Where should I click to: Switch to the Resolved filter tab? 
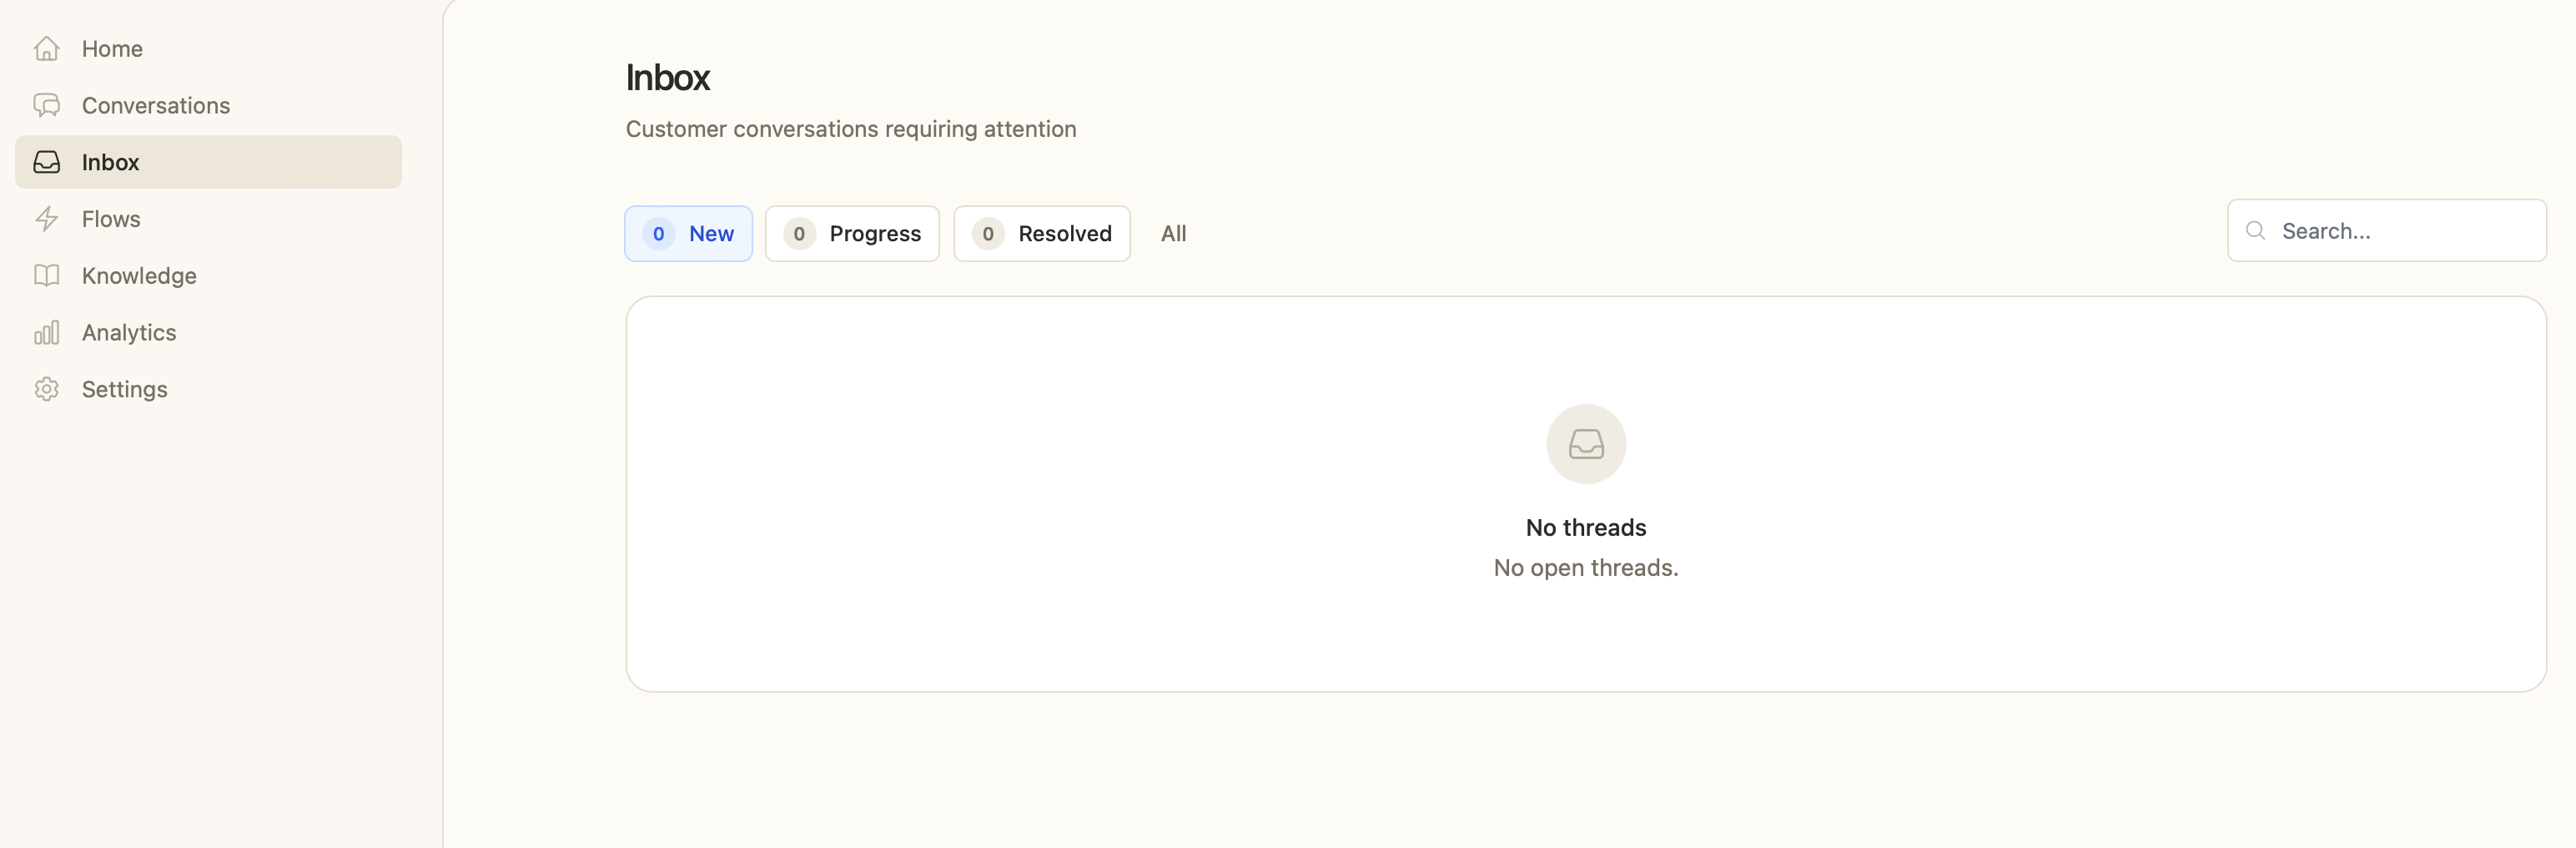point(1041,234)
